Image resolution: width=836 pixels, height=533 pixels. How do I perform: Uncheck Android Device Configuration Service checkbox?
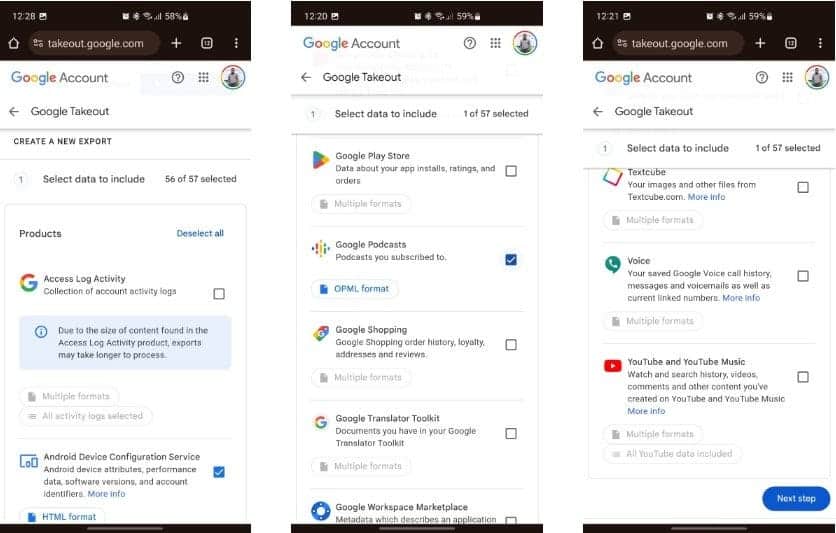[219, 472]
